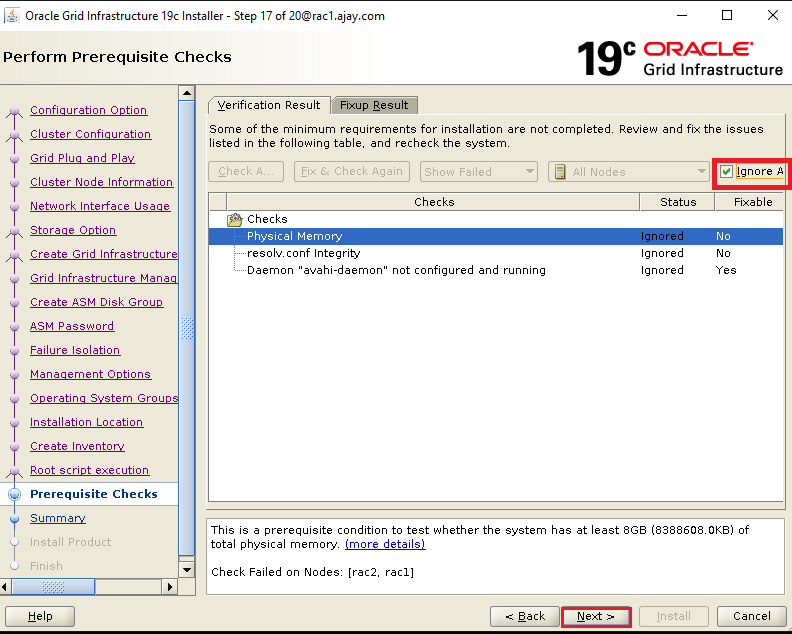The height and width of the screenshot is (634, 792).
Task: Click the Checks column header
Action: pyautogui.click(x=433, y=202)
